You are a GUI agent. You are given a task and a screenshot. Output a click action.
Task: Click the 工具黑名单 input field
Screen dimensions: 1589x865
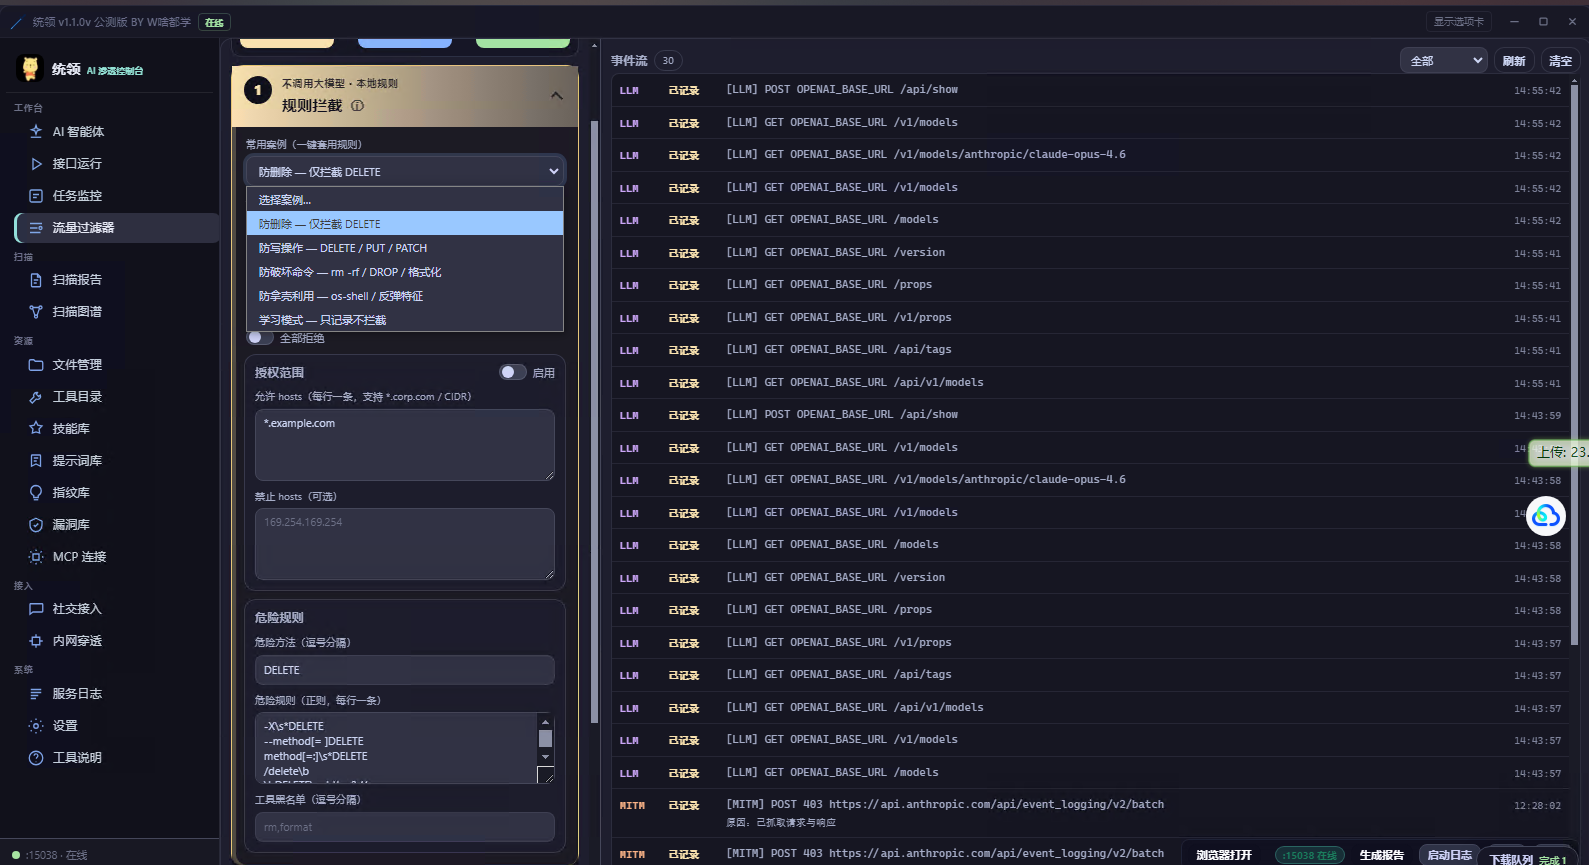pos(405,827)
